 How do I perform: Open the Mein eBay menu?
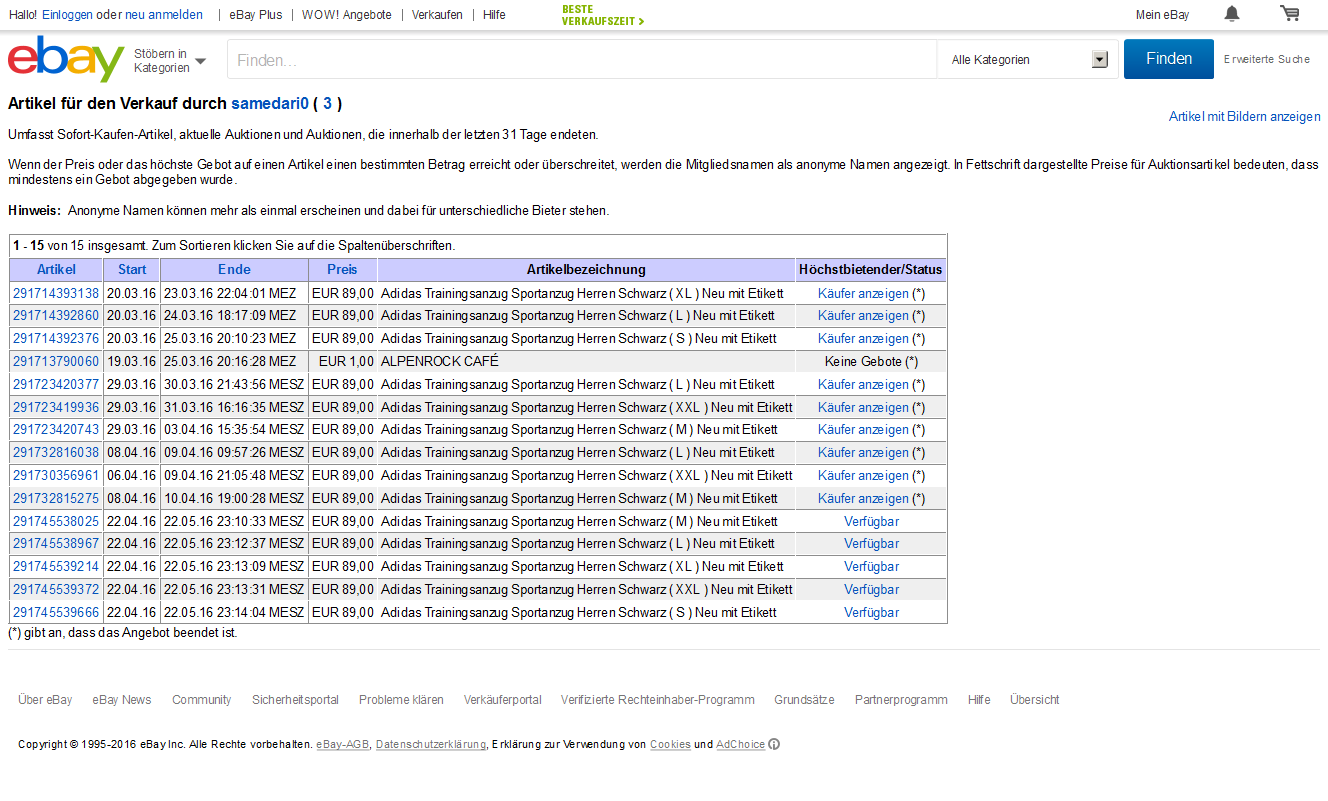pyautogui.click(x=1163, y=15)
